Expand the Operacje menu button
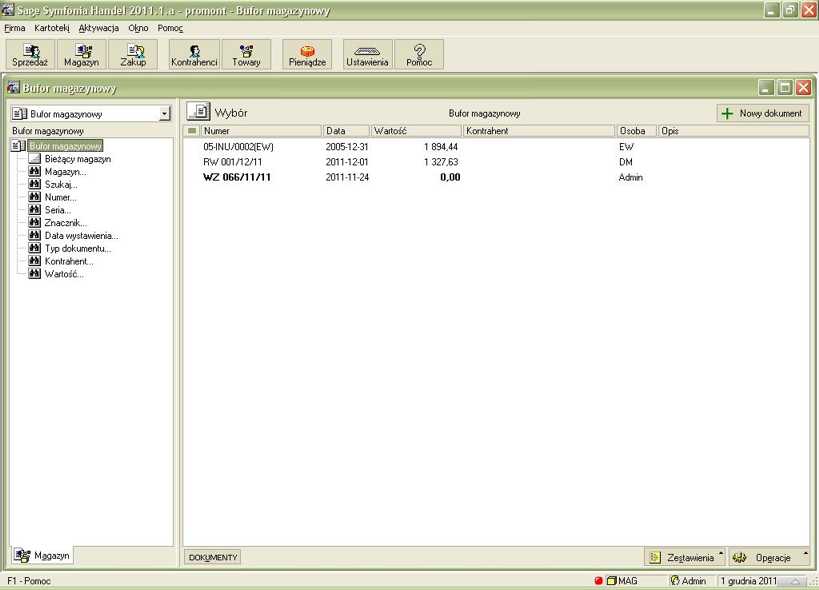This screenshot has height=590, width=819. pyautogui.click(x=769, y=558)
